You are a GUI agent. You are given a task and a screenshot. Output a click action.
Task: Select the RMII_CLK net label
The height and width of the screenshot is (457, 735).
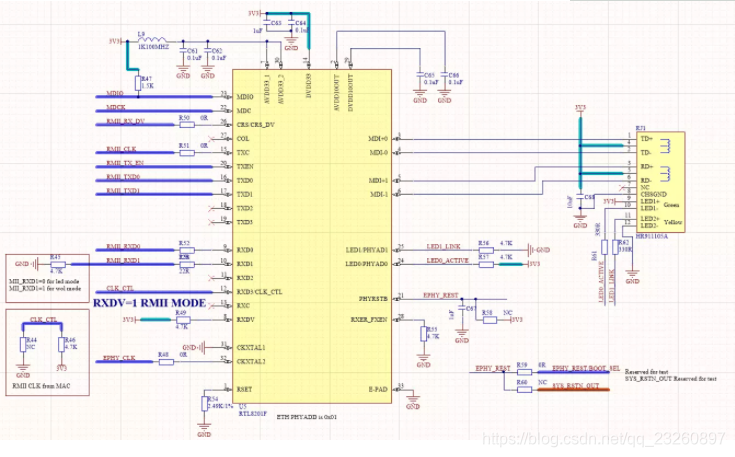[x=121, y=149]
